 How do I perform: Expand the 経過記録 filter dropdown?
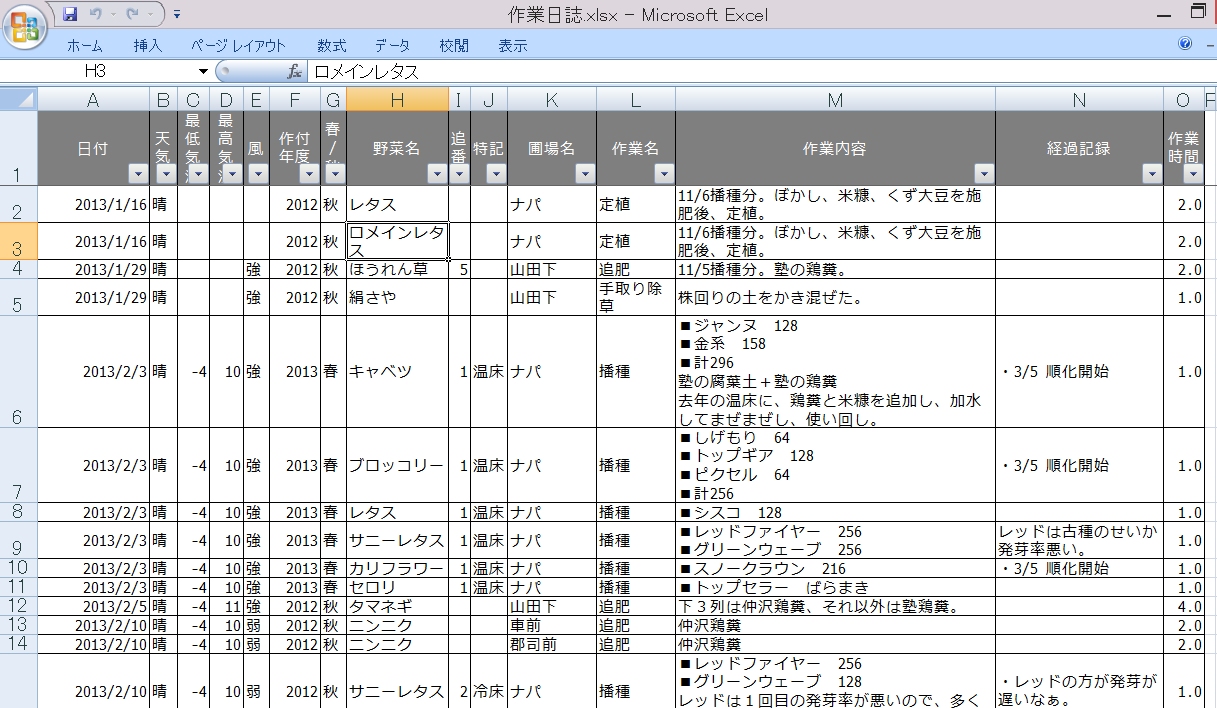[x=1152, y=173]
